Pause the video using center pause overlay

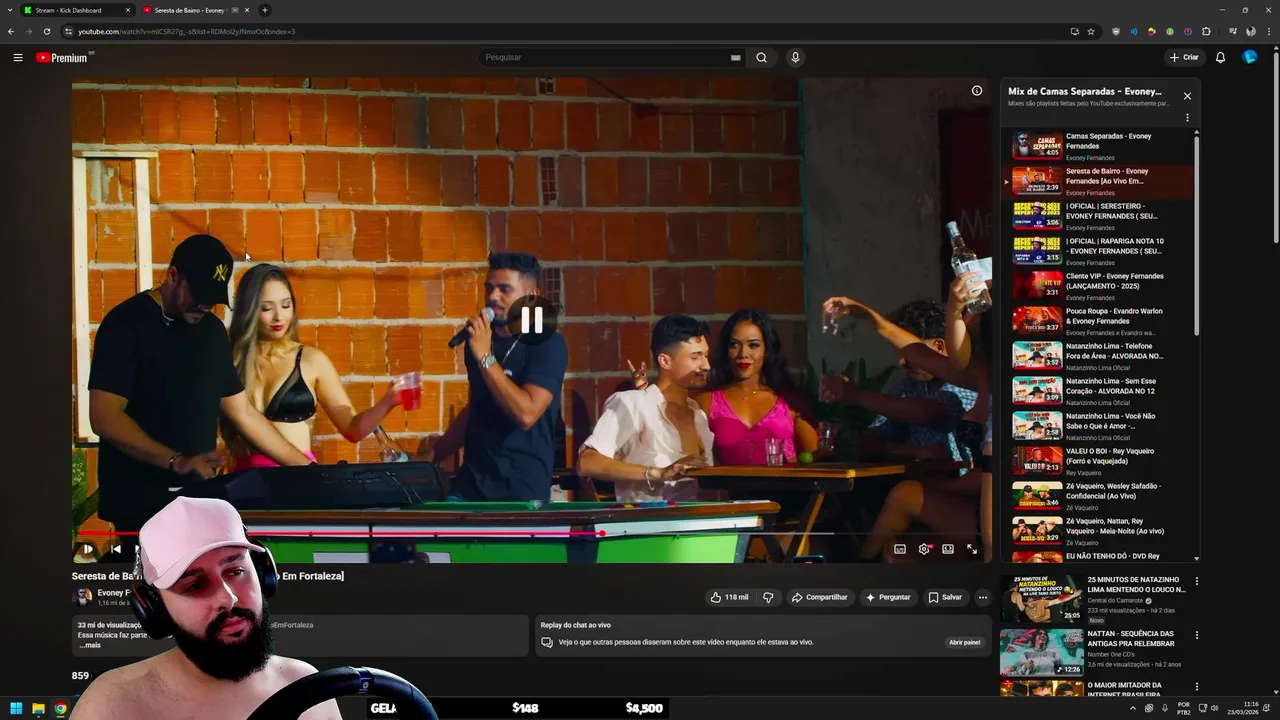click(x=531, y=320)
